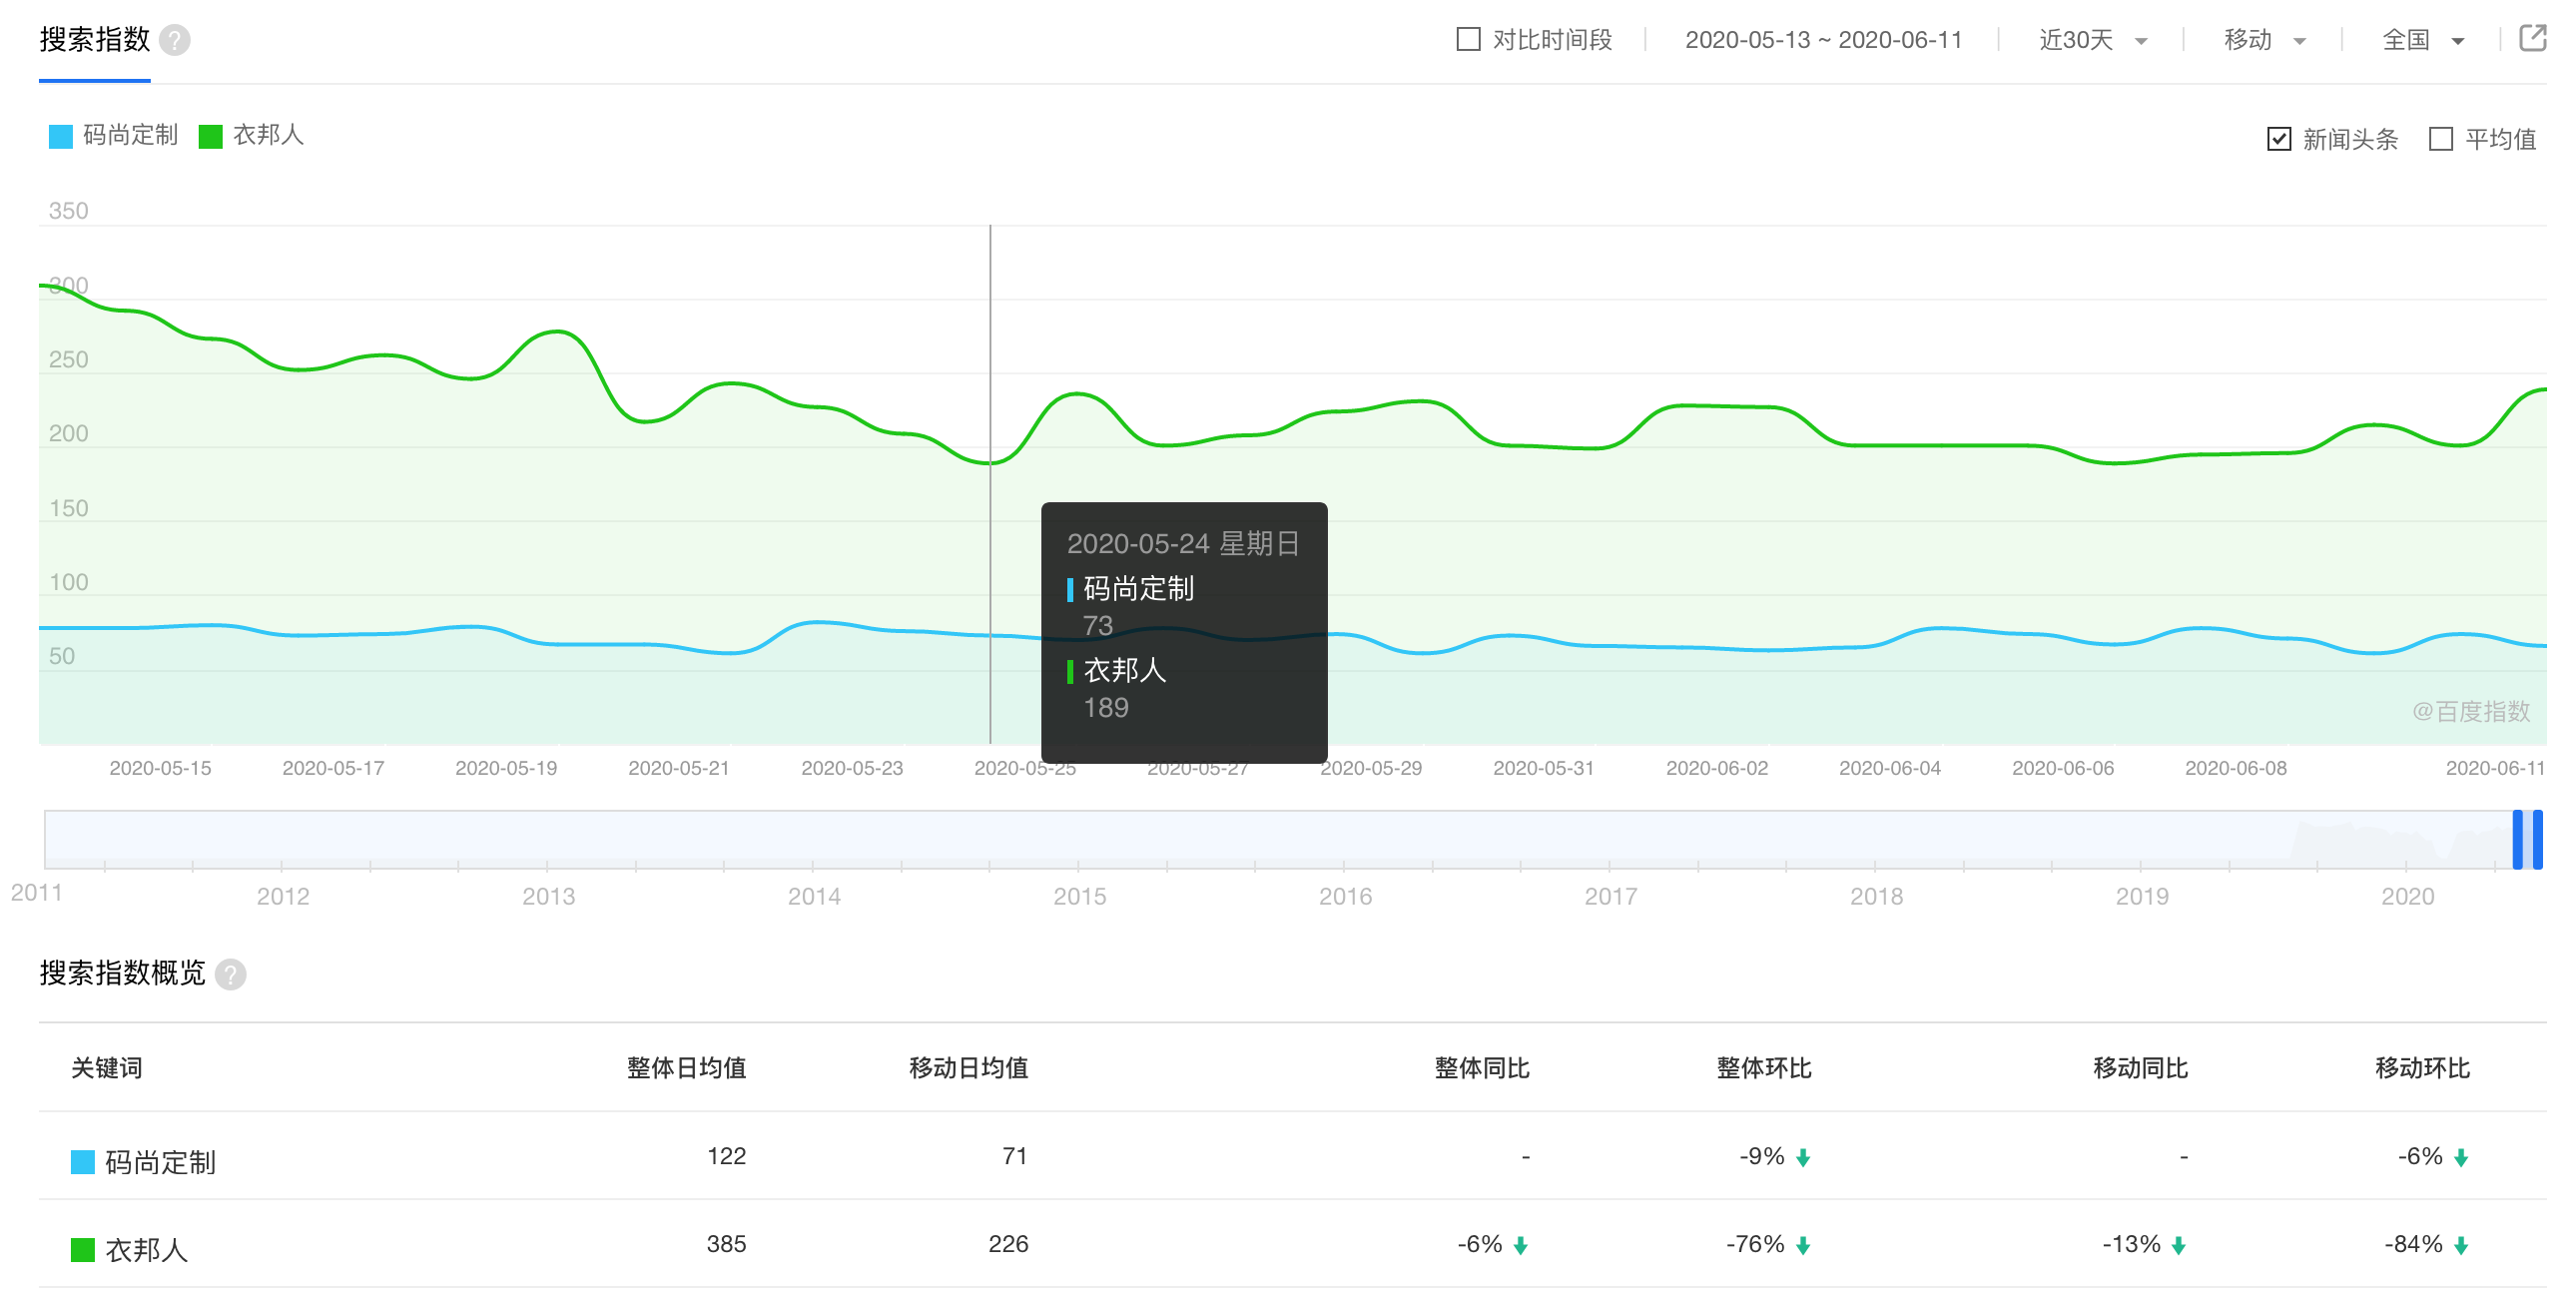Uncheck the 新闻头条 checkbox
2576x1296 pixels.
point(2279,139)
